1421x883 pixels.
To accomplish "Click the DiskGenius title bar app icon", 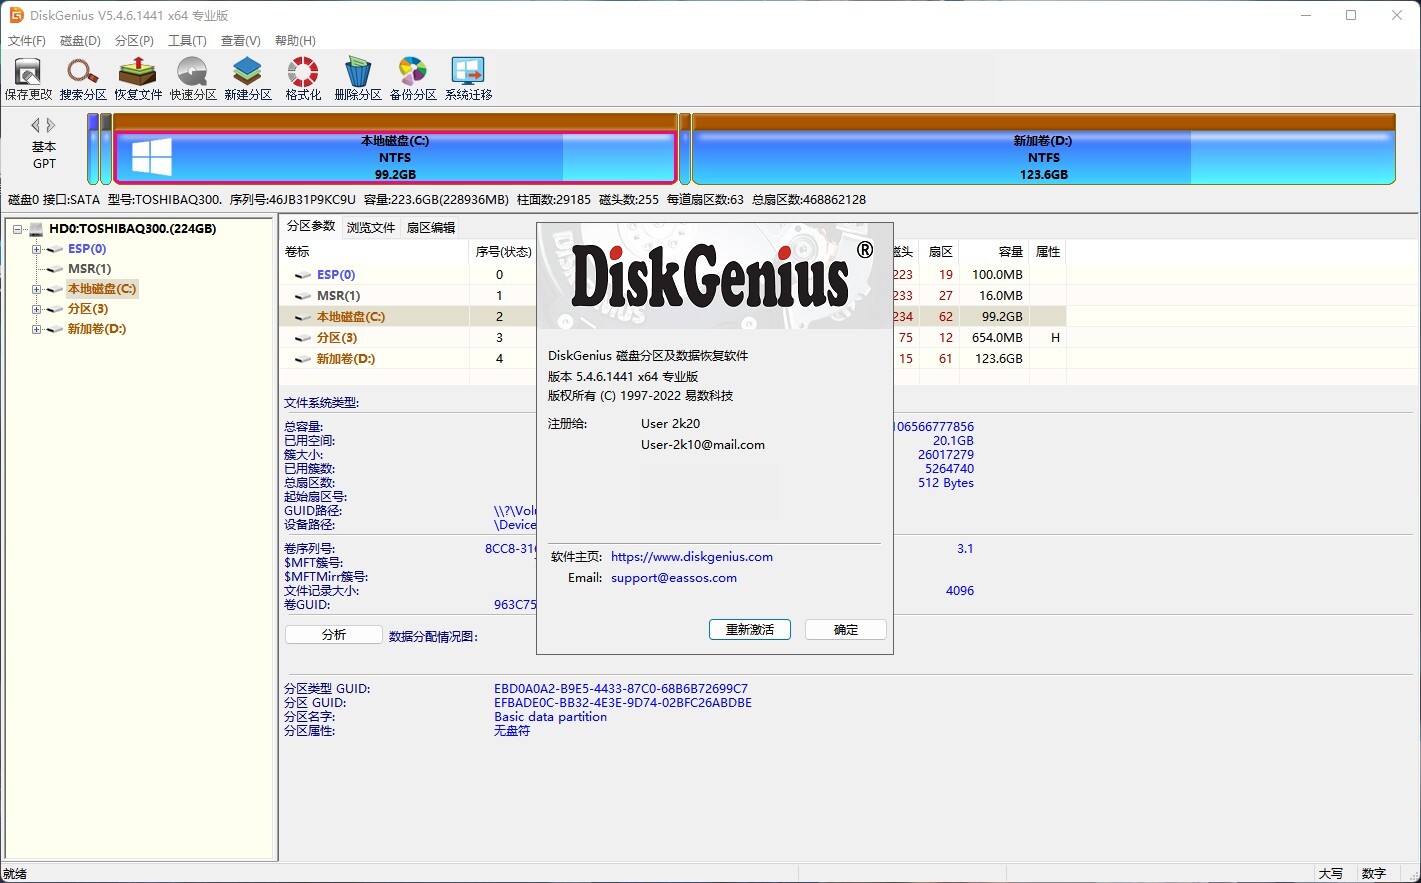I will click(16, 15).
